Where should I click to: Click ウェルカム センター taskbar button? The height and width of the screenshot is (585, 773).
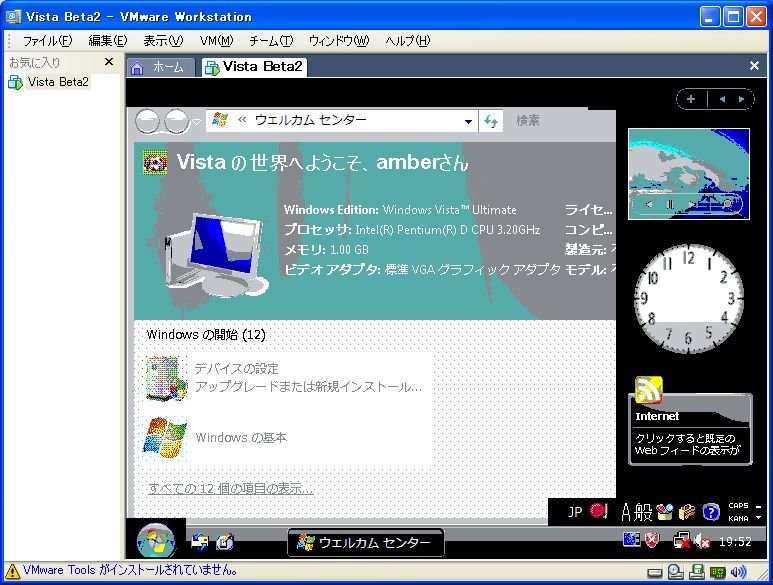click(x=365, y=543)
